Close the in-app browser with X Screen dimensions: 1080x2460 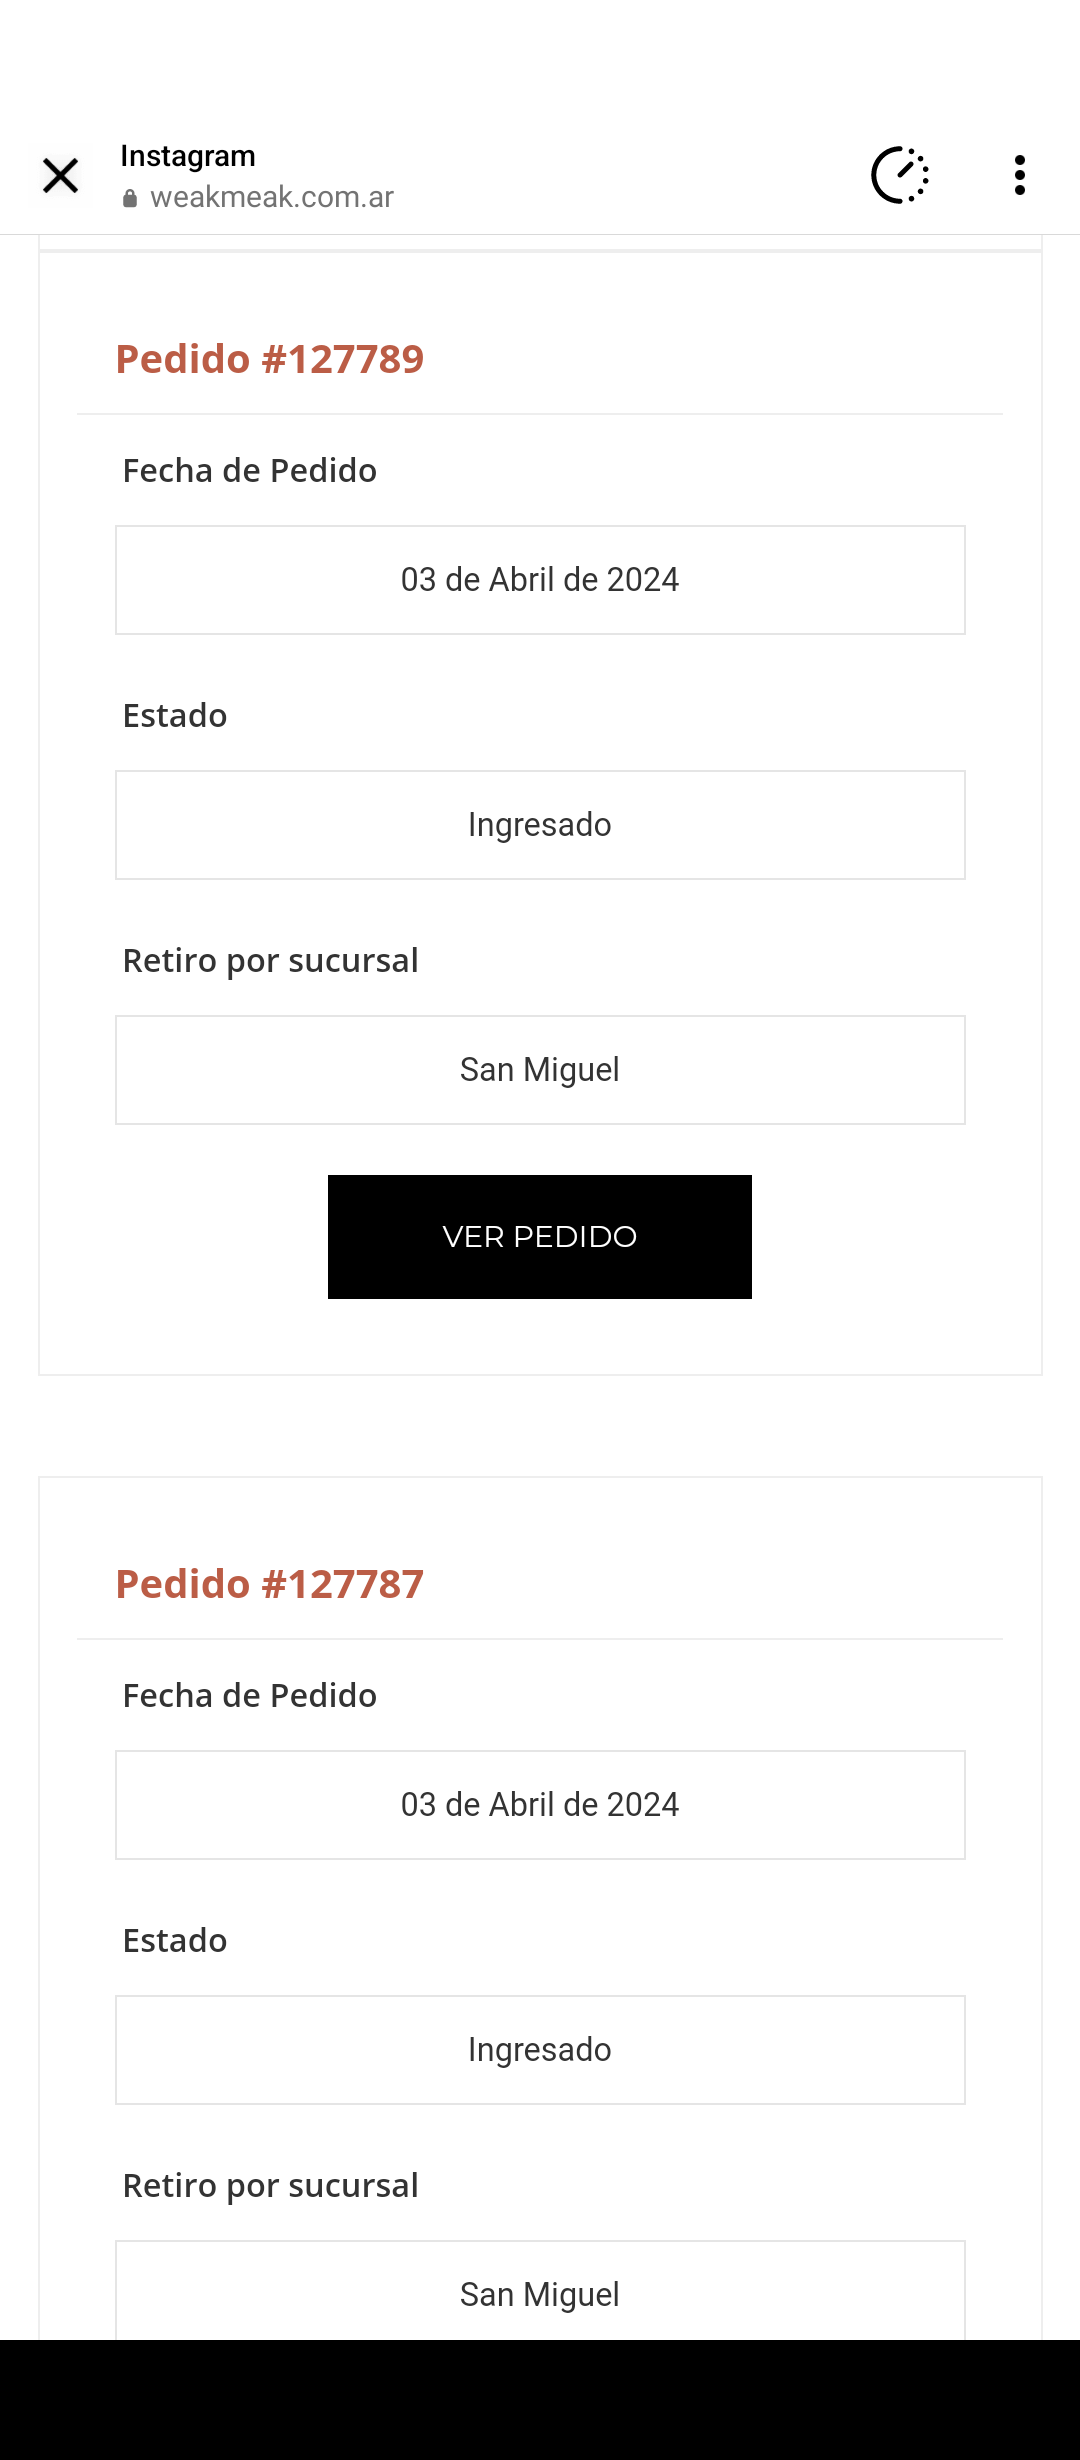click(61, 176)
